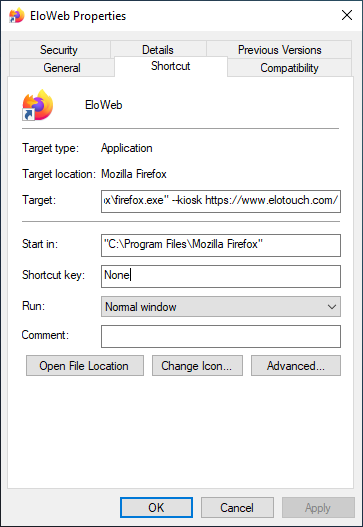Confirm with the OK button
Screen dimensions: 363x527
click(x=156, y=508)
